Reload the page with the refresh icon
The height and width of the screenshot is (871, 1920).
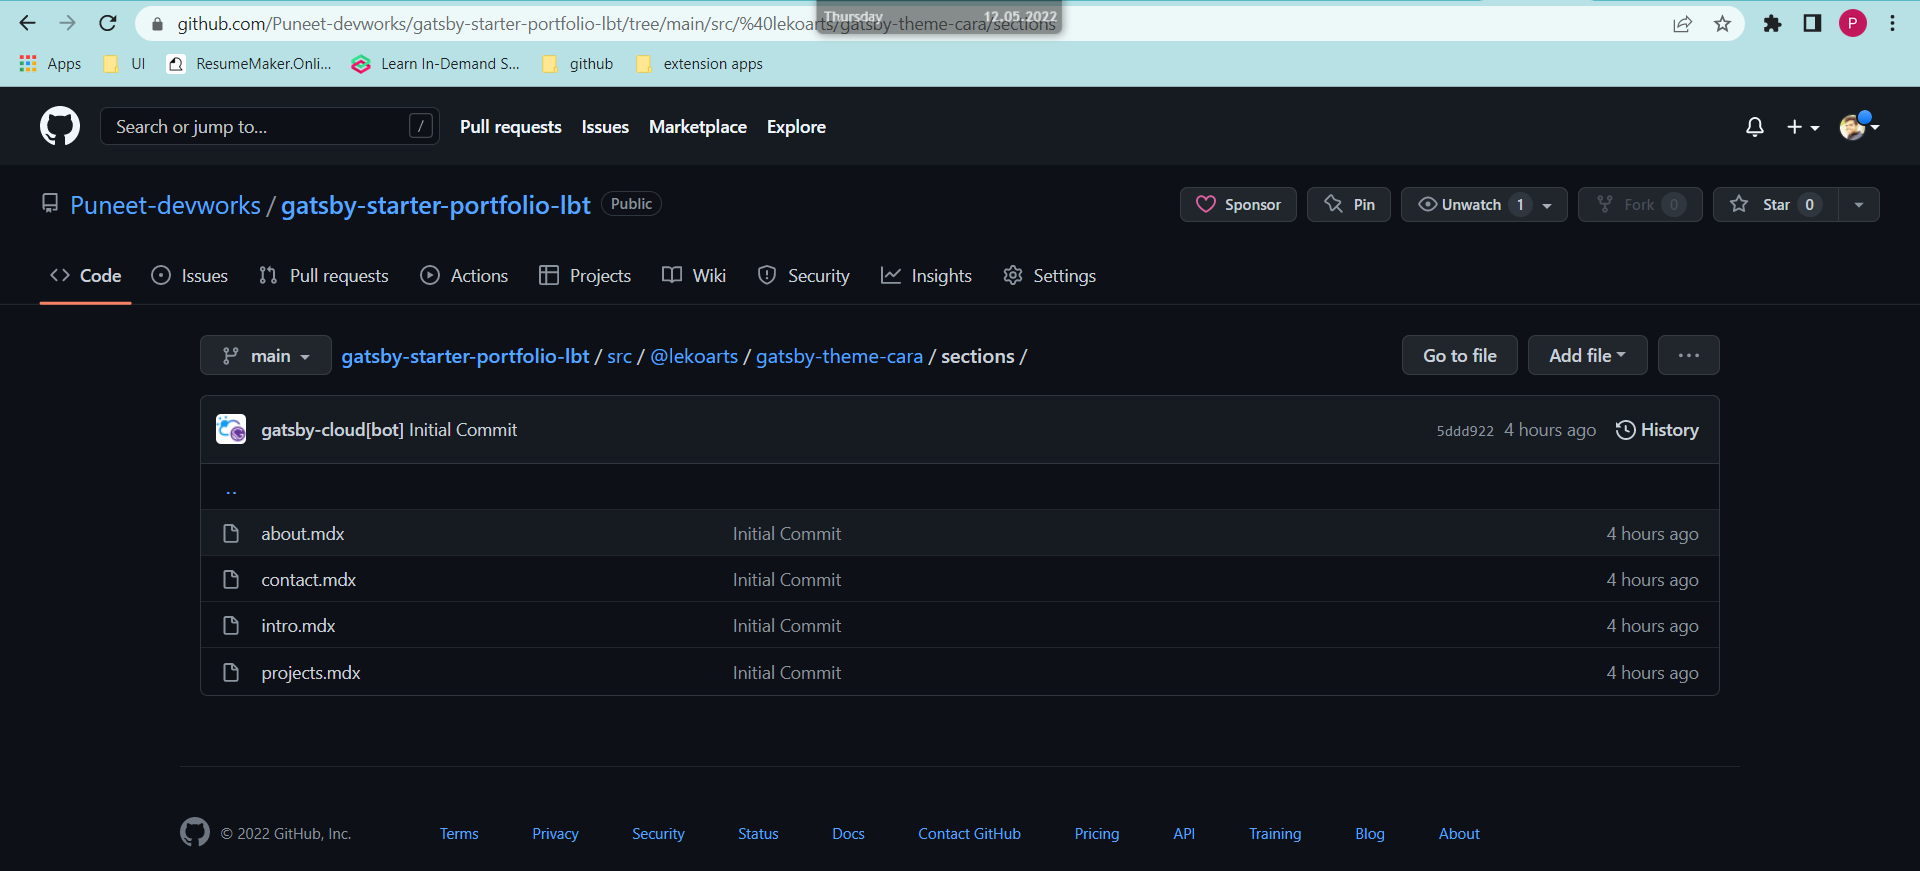pos(108,23)
